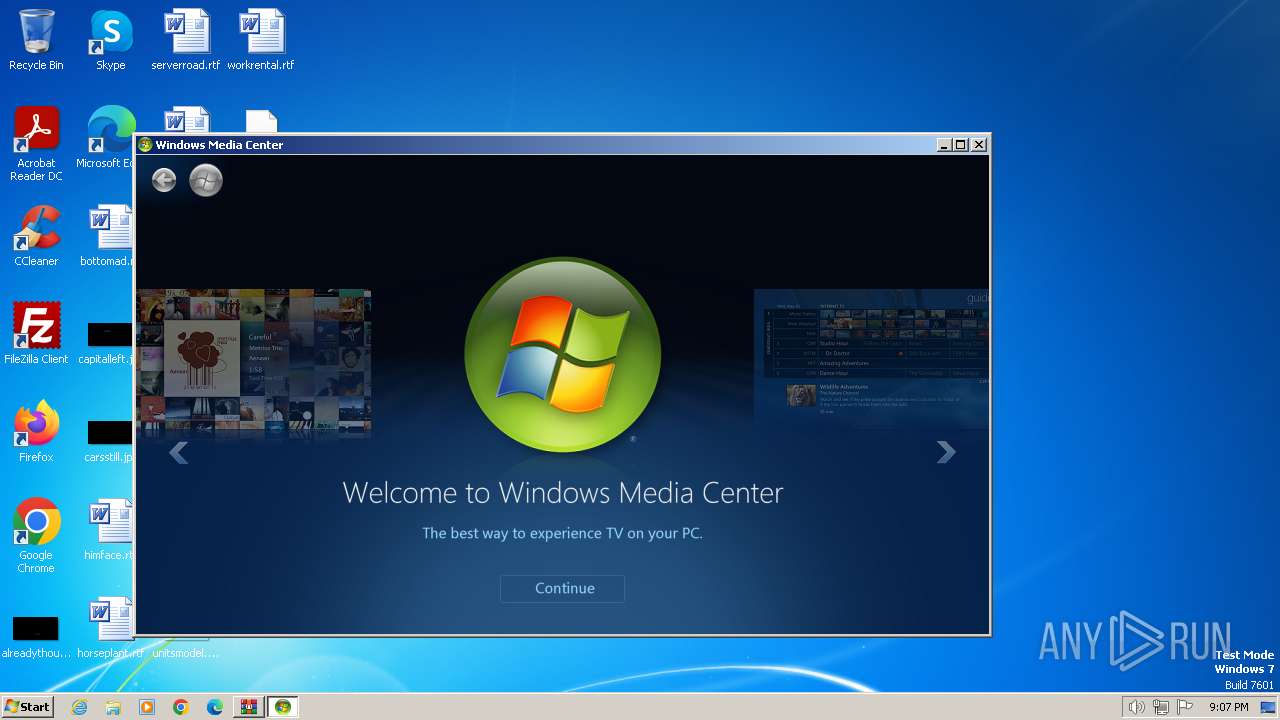Viewport: 1280px width, 720px height.
Task: Minimize the Windows Media Center window
Action: click(x=944, y=145)
